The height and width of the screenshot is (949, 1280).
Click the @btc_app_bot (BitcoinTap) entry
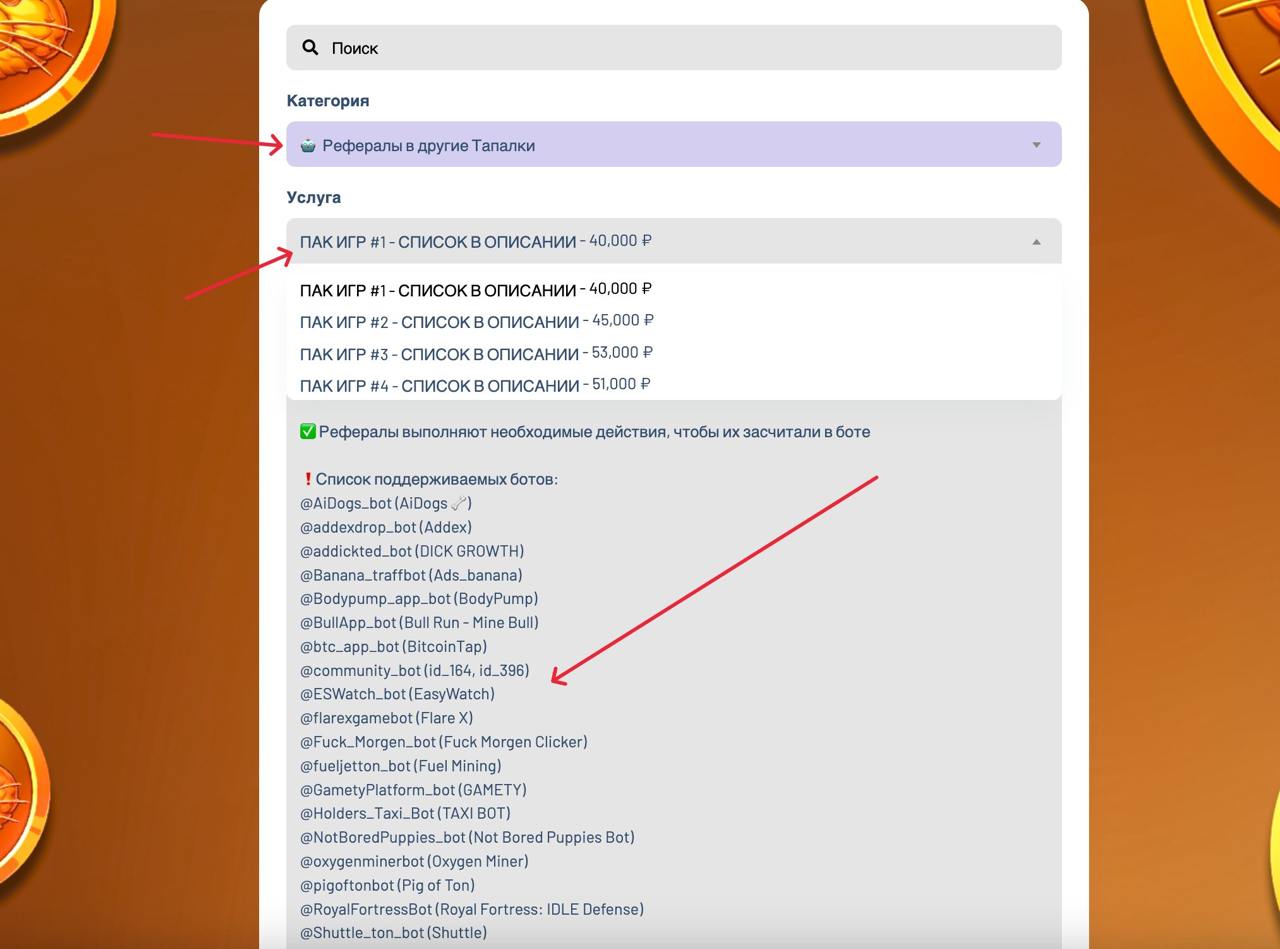coord(393,646)
